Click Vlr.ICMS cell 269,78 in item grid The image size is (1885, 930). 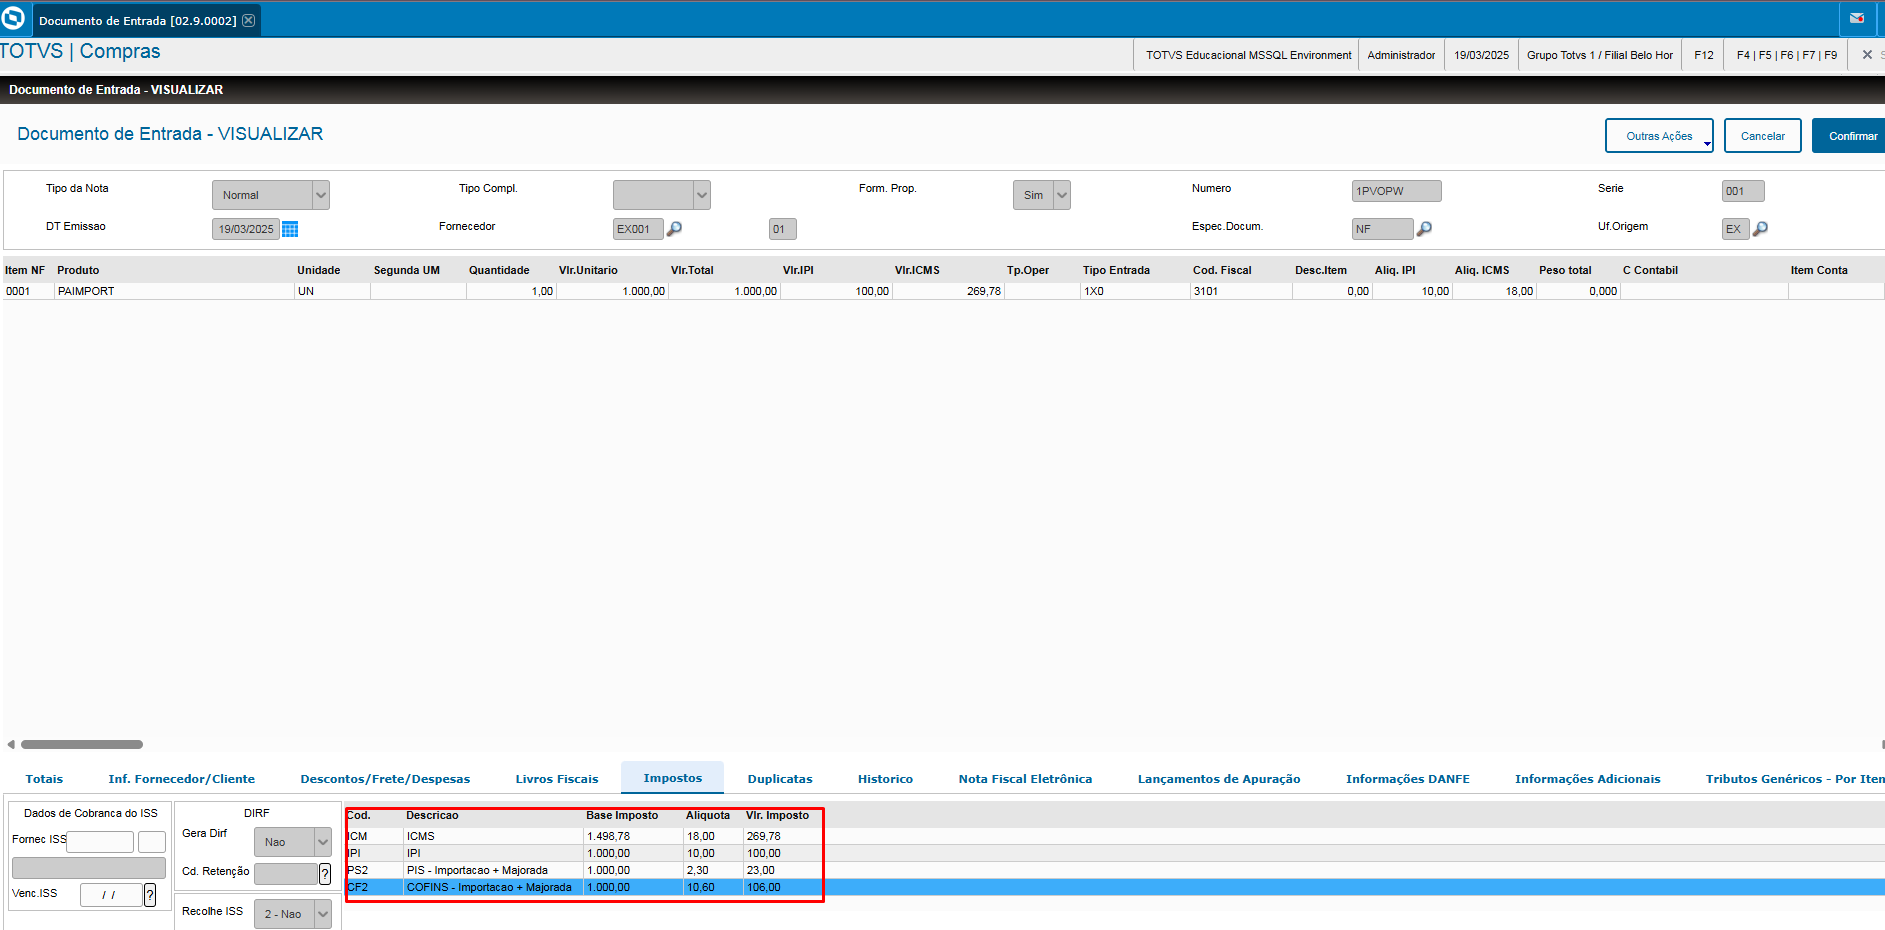coord(948,291)
